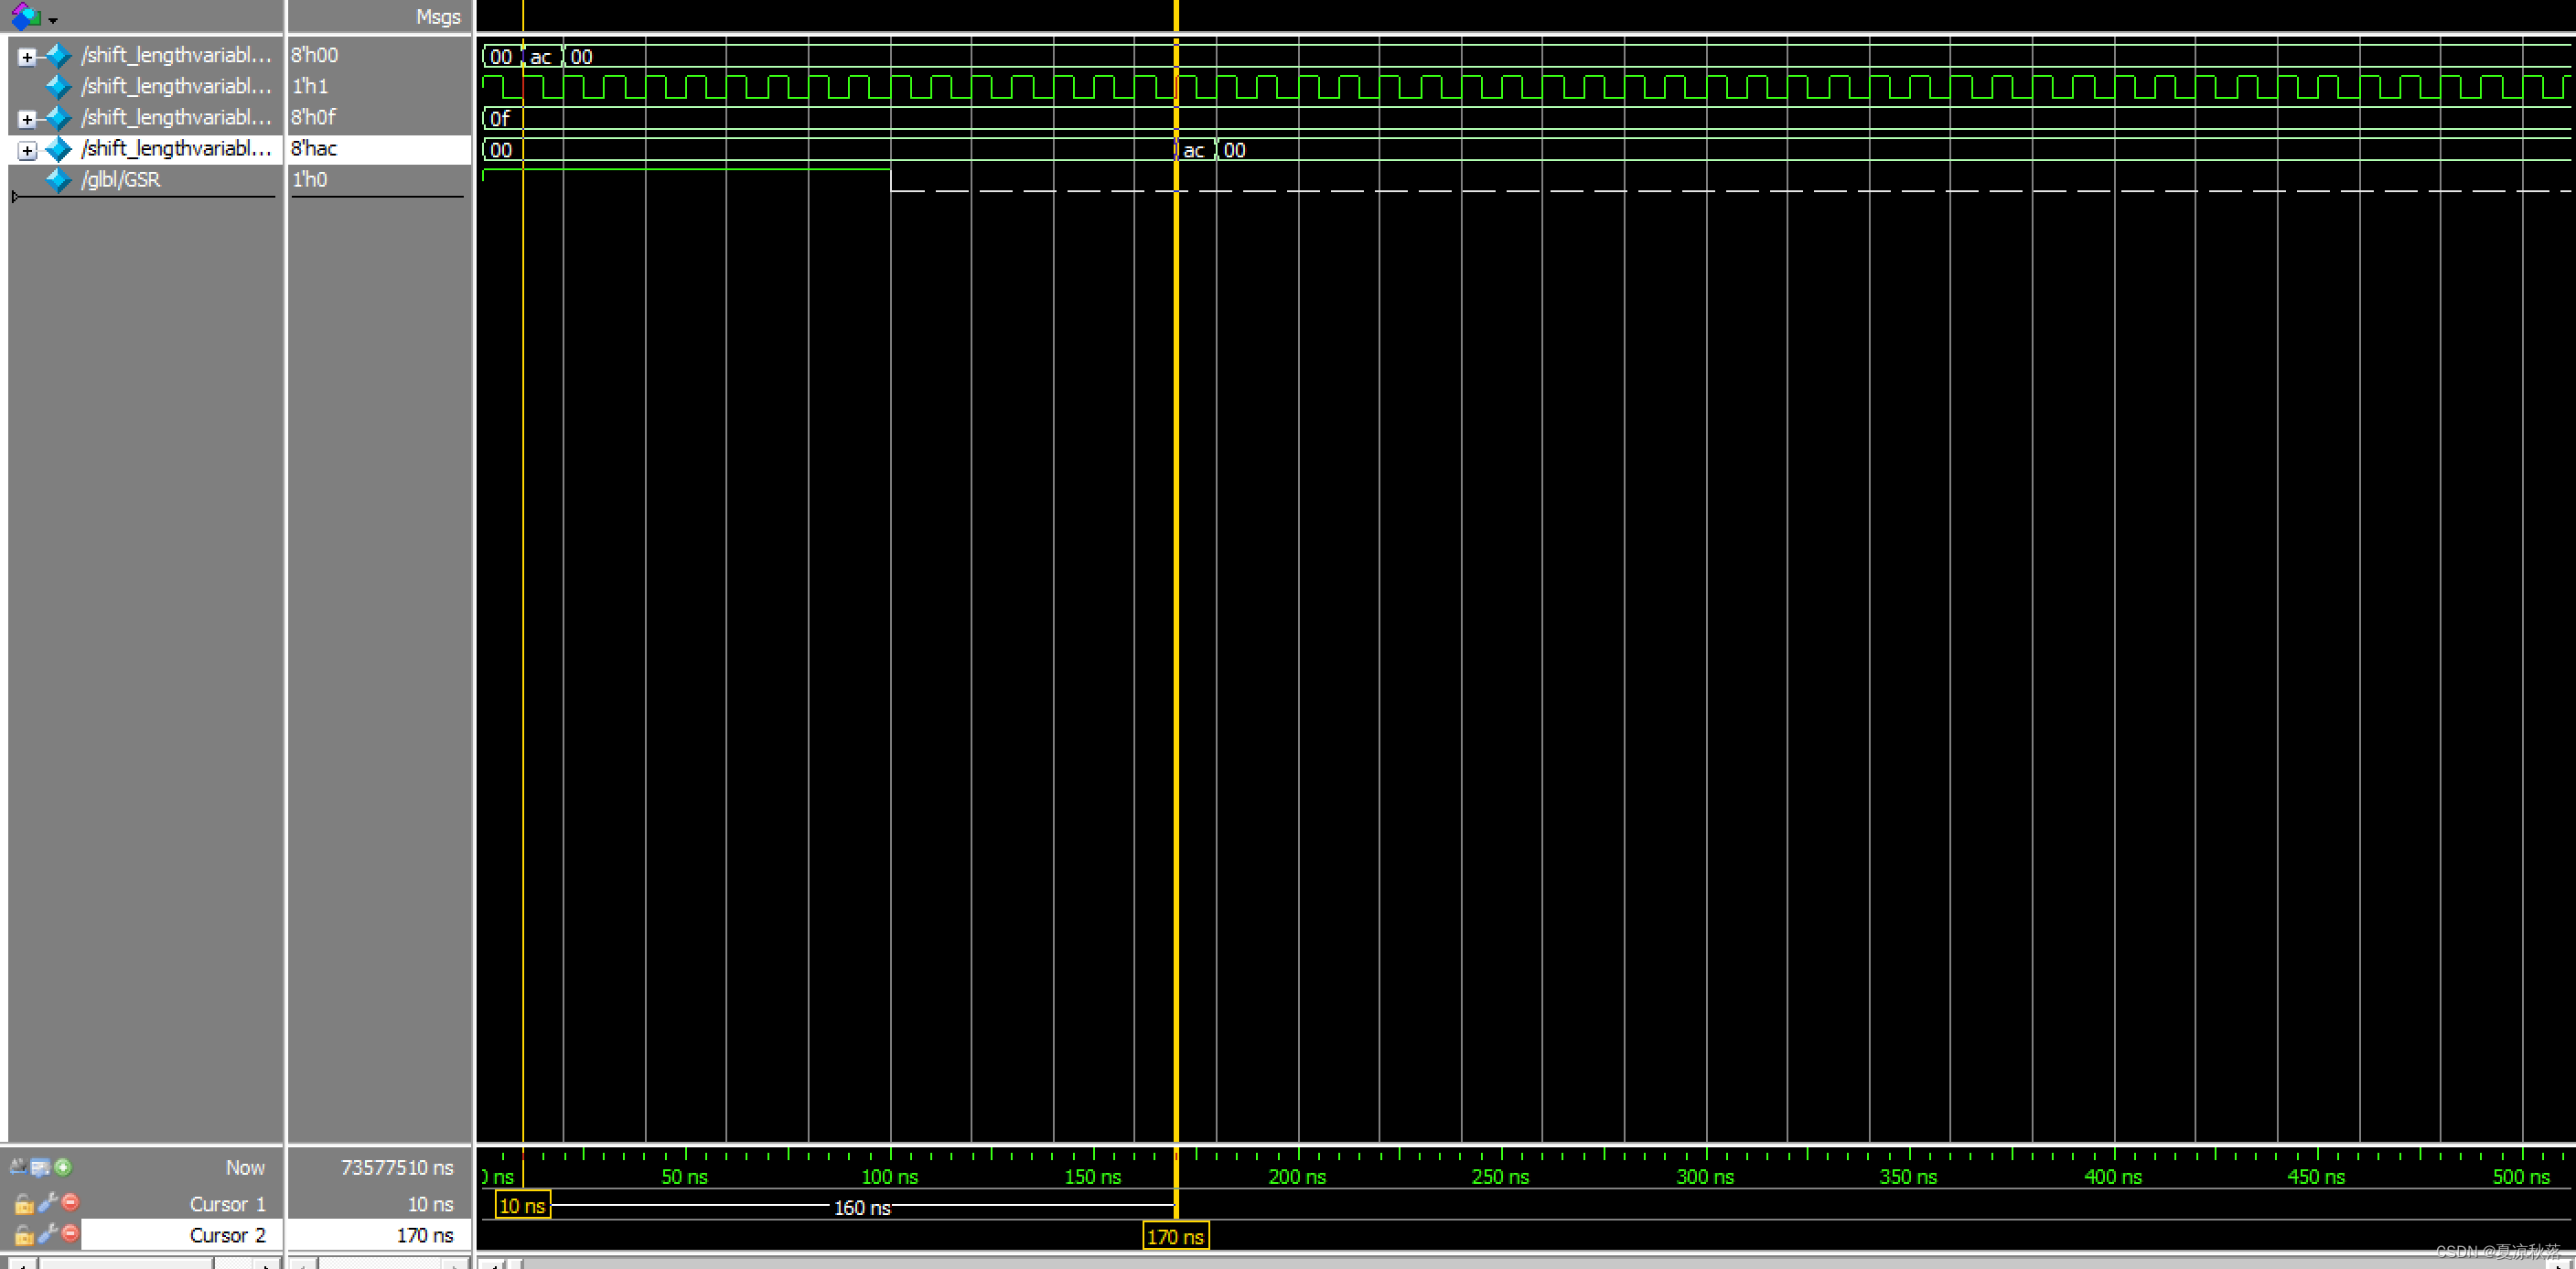2576x1269 pixels.
Task: Click the 170 ns cursor time marker
Action: click(x=1175, y=1236)
